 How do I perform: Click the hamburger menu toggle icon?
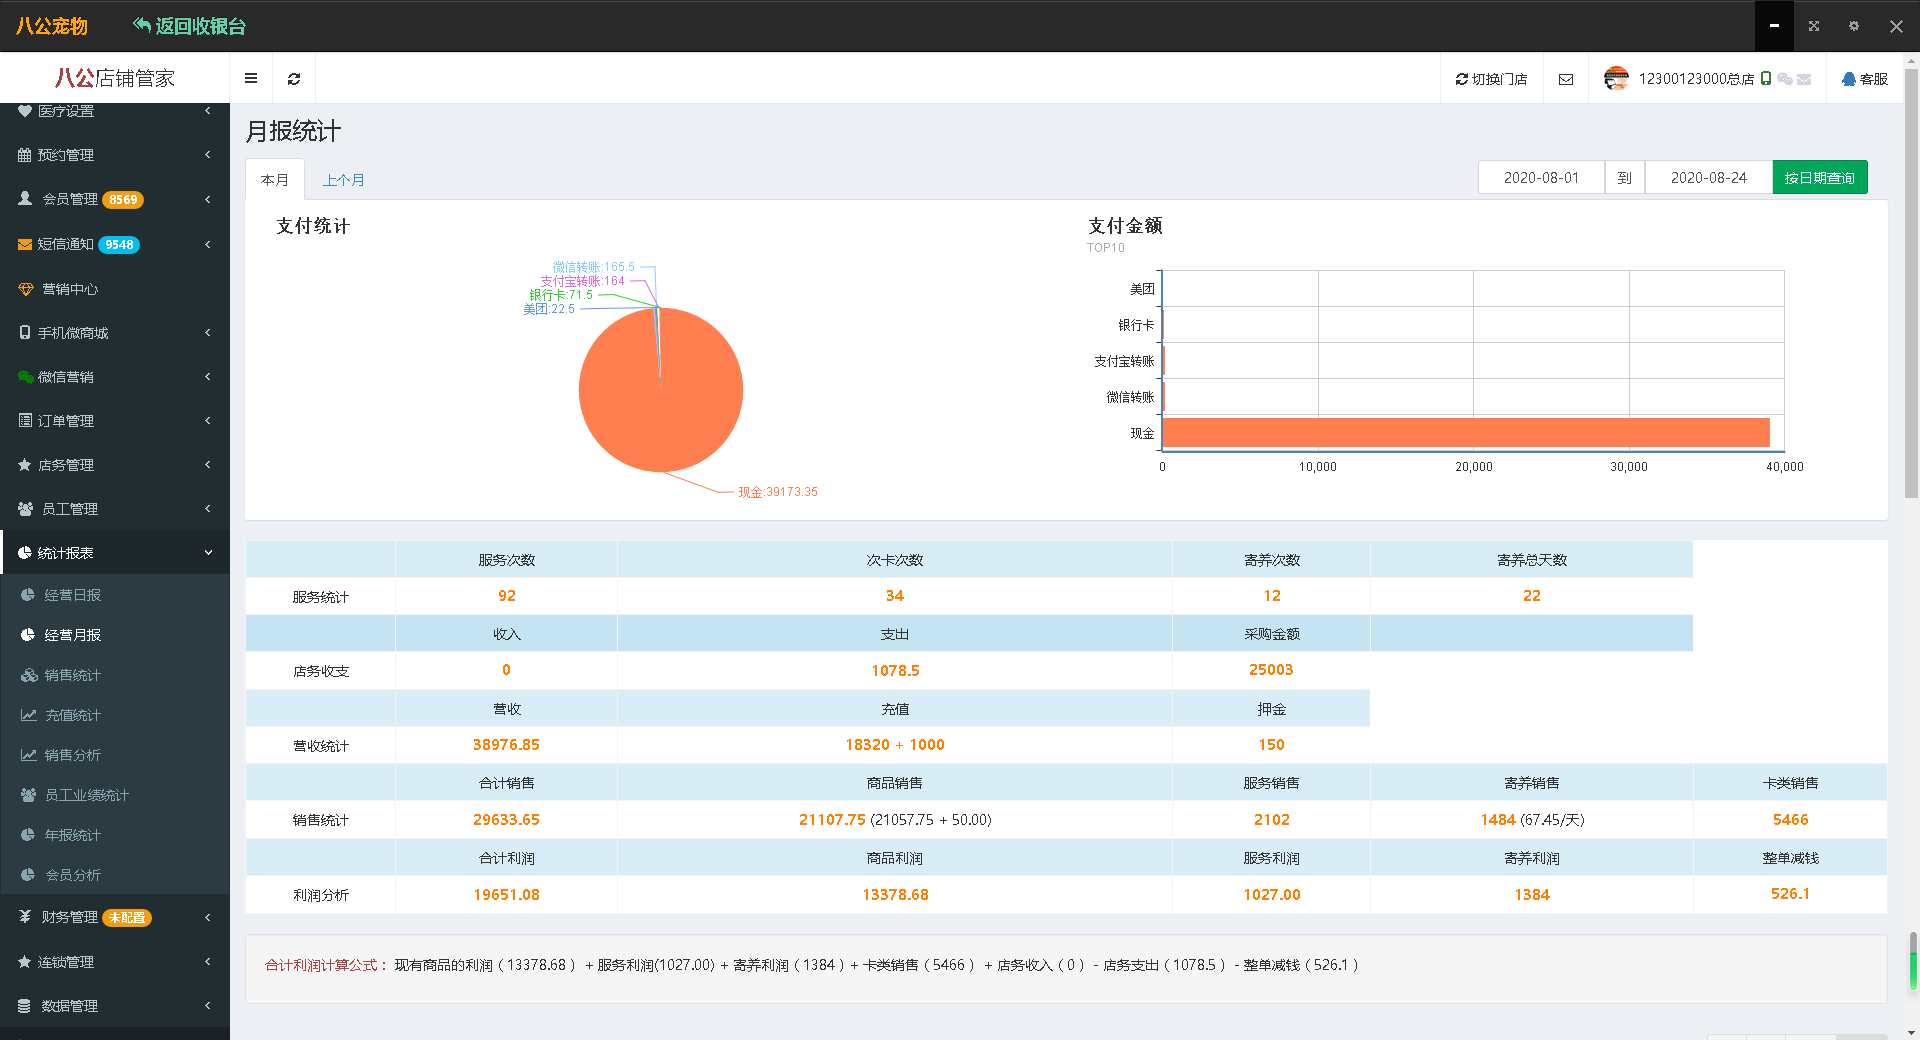click(x=251, y=79)
